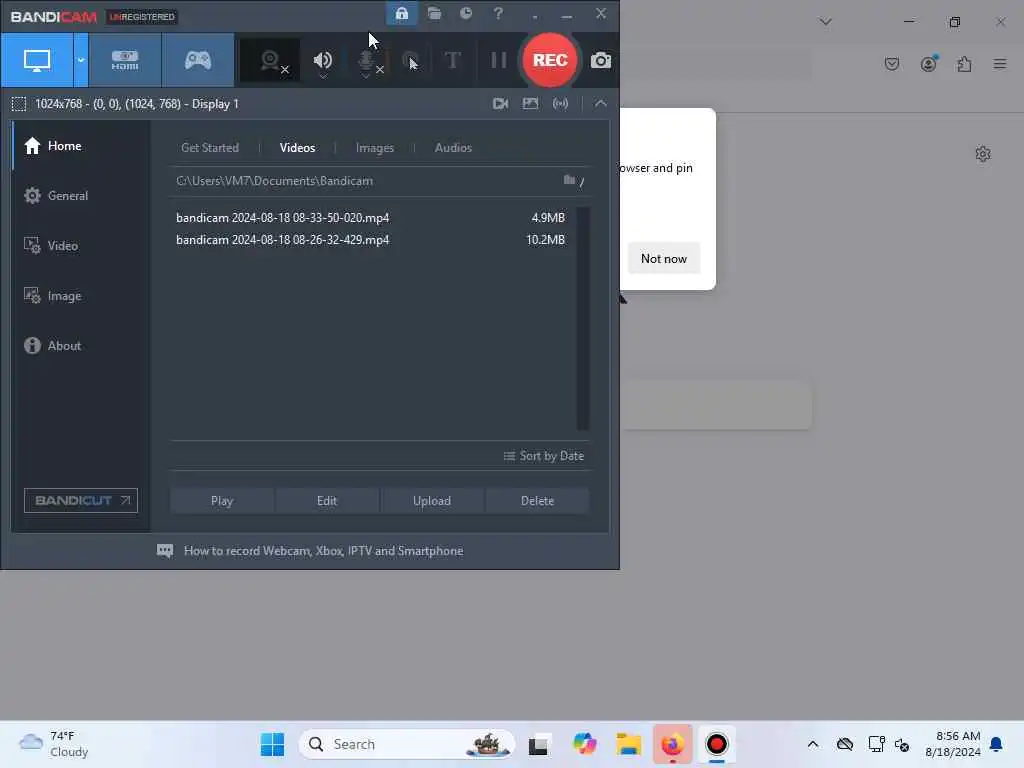The height and width of the screenshot is (768, 1024).
Task: Open Copilot on taskbar
Action: coord(584,744)
